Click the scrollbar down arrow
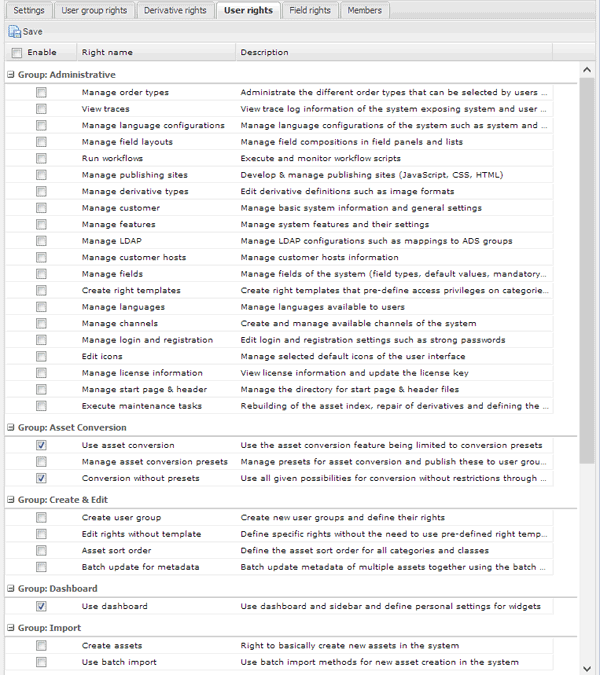600x675 pixels. pos(587,669)
